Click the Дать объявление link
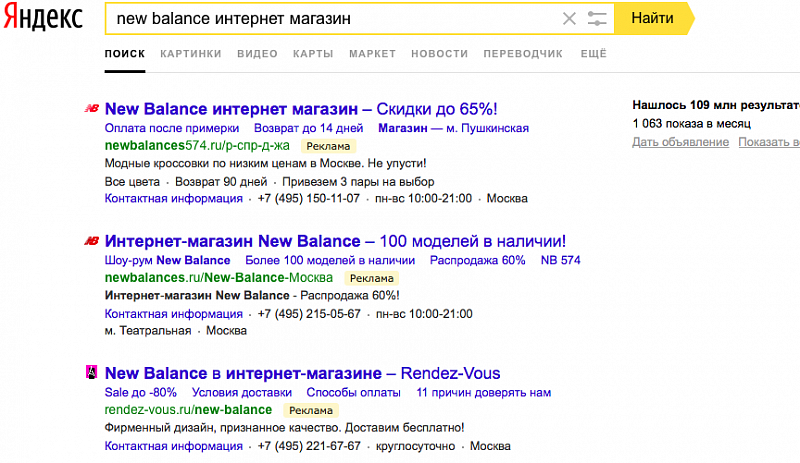 pos(681,142)
